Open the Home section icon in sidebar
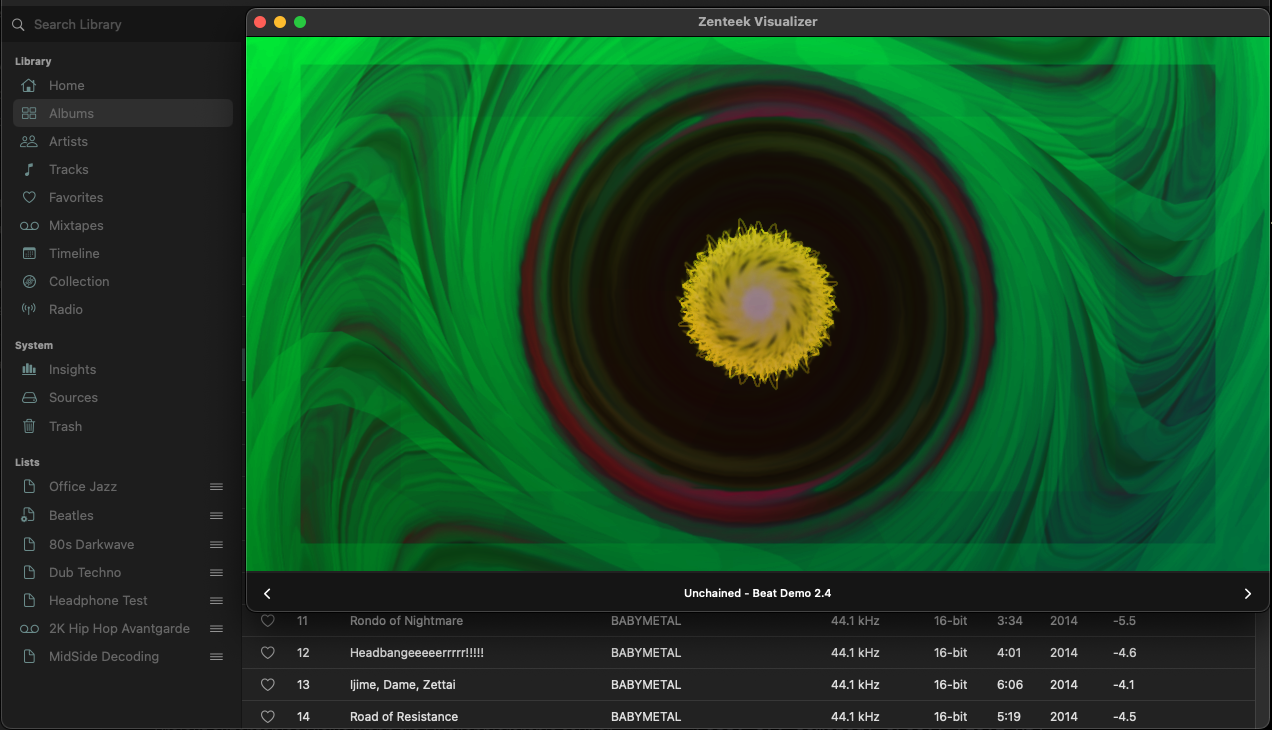This screenshot has width=1272, height=730. pos(29,86)
